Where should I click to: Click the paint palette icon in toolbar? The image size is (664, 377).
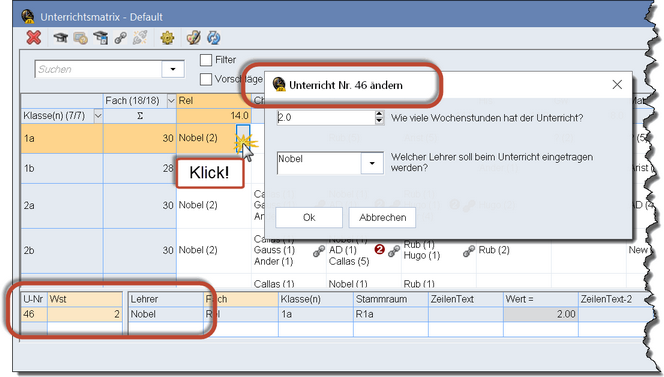tap(194, 38)
